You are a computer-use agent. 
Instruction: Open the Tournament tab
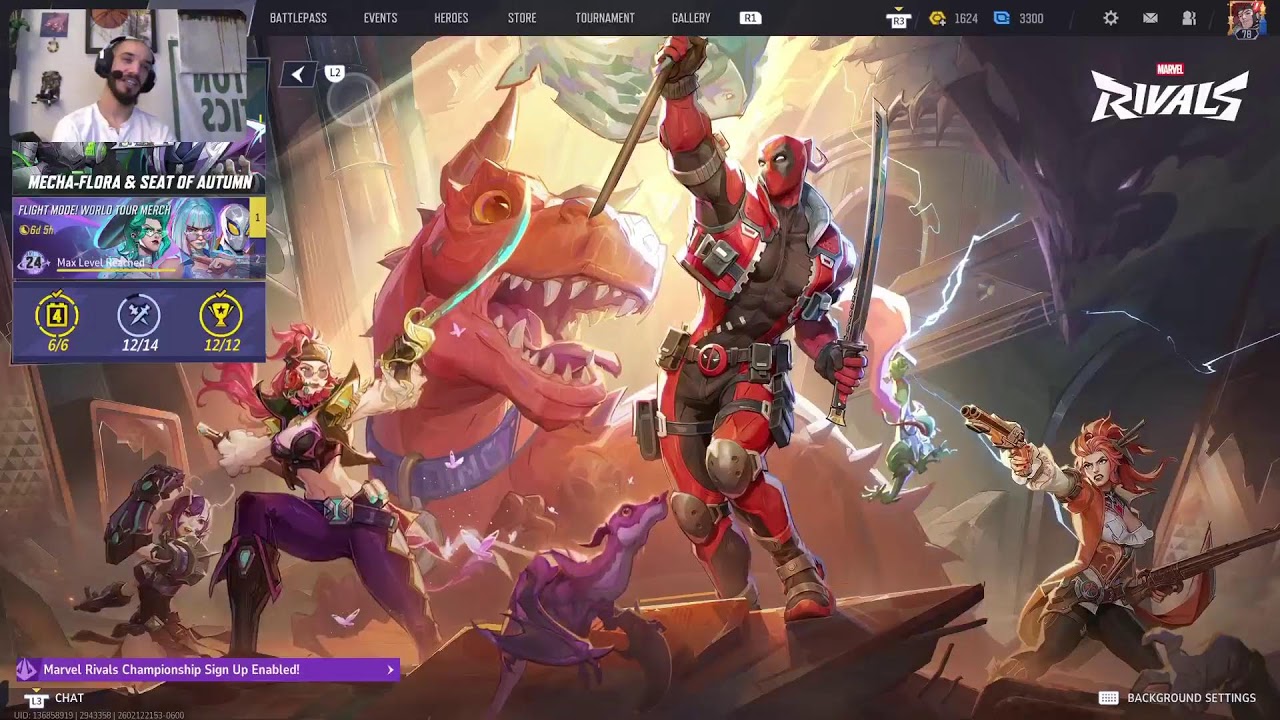click(605, 18)
